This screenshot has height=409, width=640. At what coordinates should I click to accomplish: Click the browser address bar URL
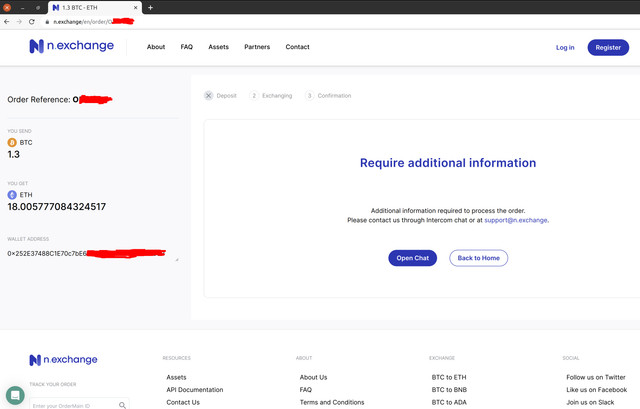point(93,22)
